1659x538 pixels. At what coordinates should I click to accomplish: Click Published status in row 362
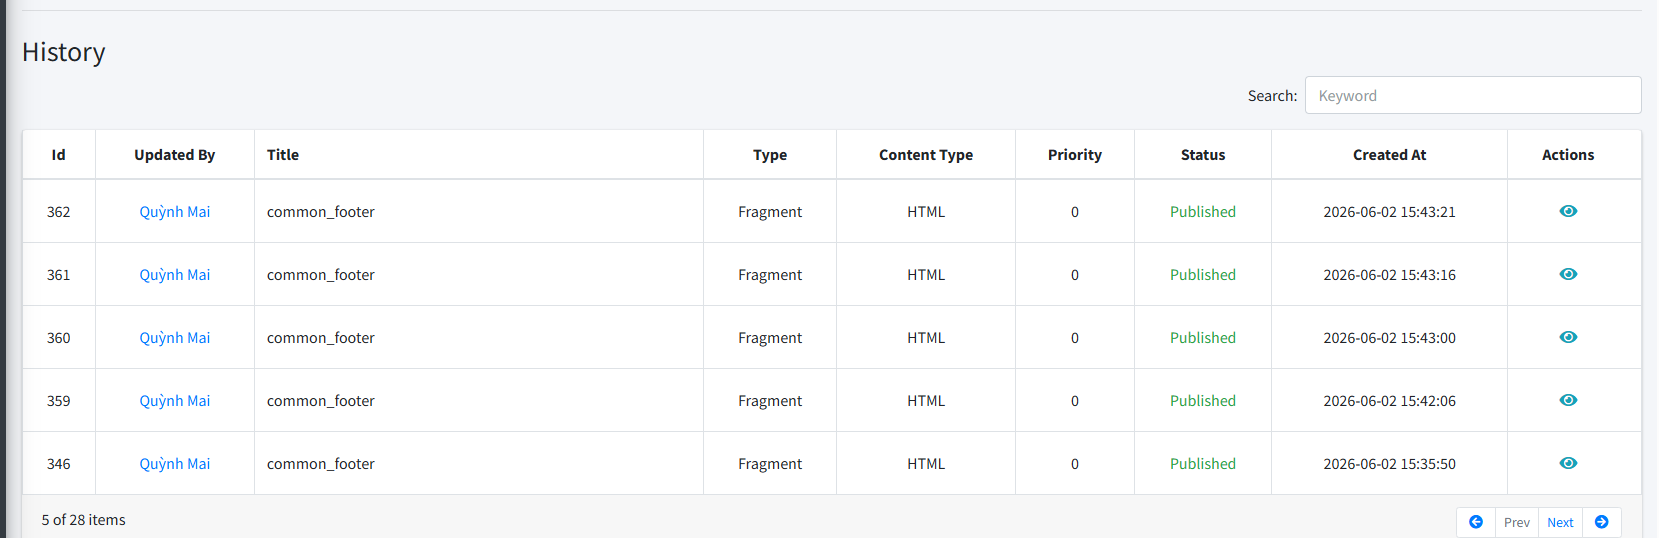(1203, 212)
